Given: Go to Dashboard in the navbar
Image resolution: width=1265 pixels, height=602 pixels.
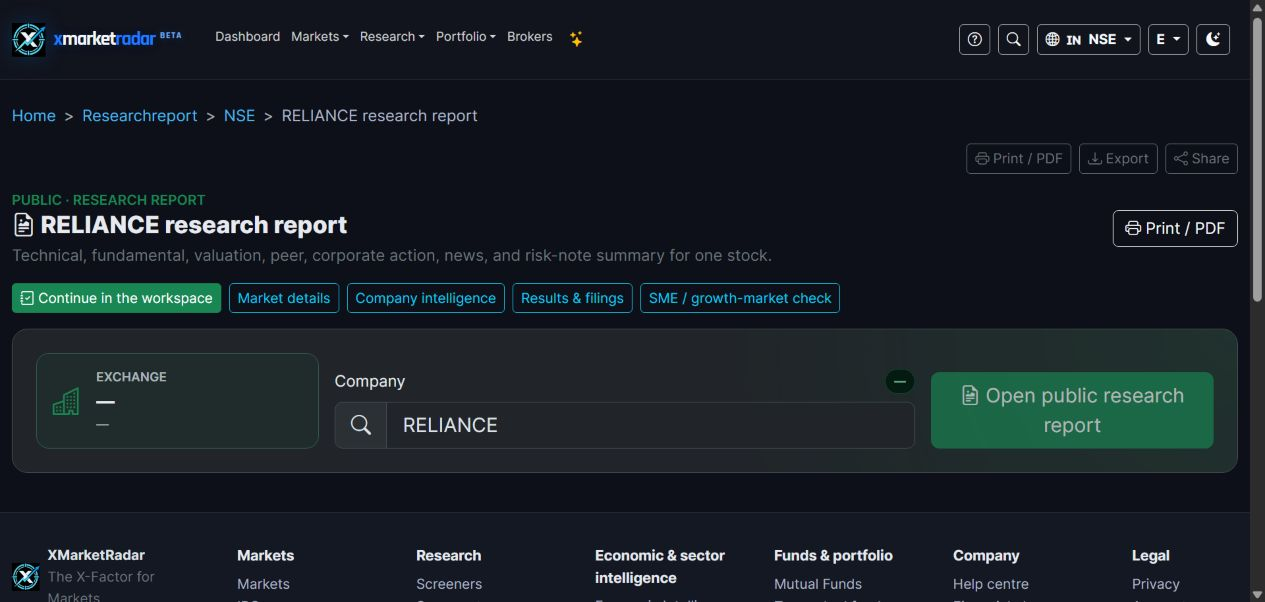Looking at the screenshot, I should (x=247, y=36).
